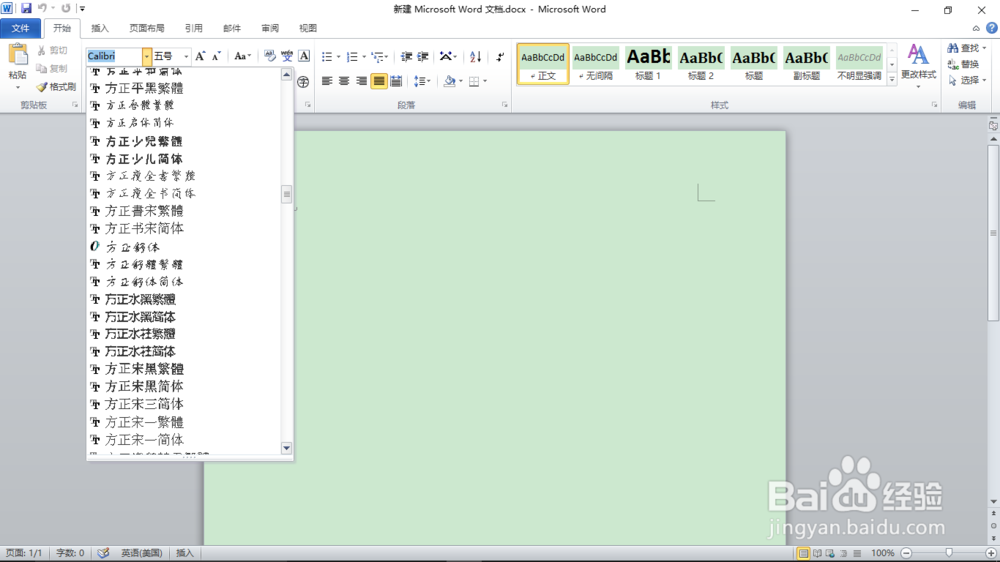The width and height of the screenshot is (1000, 562).
Task: Click the Undo arrow in Quick Access
Action: pos(42,8)
